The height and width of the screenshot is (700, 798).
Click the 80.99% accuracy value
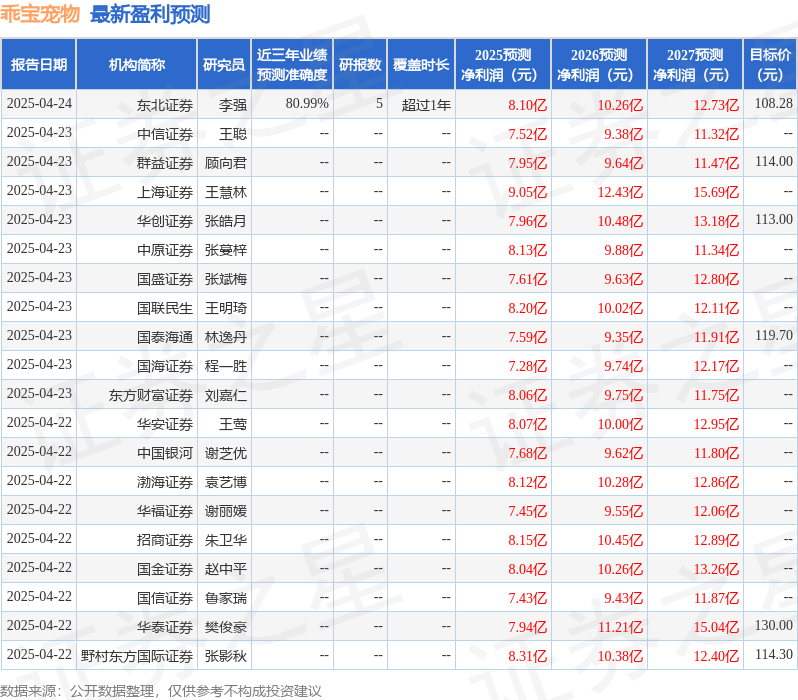coord(307,104)
